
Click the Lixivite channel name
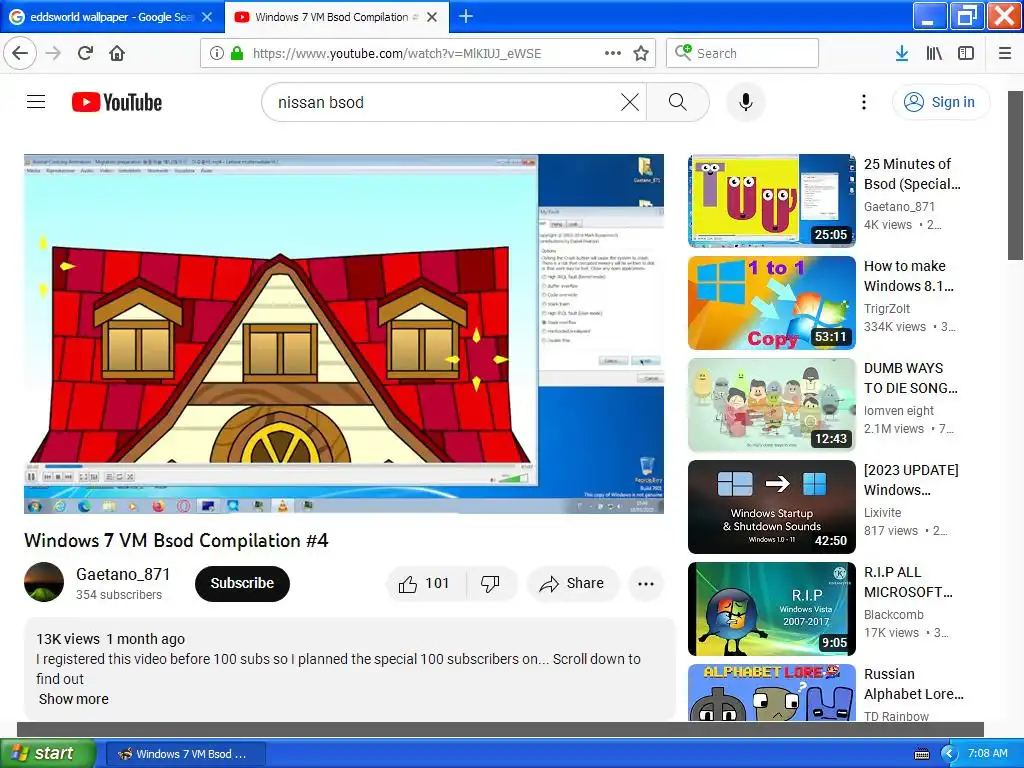(882, 513)
